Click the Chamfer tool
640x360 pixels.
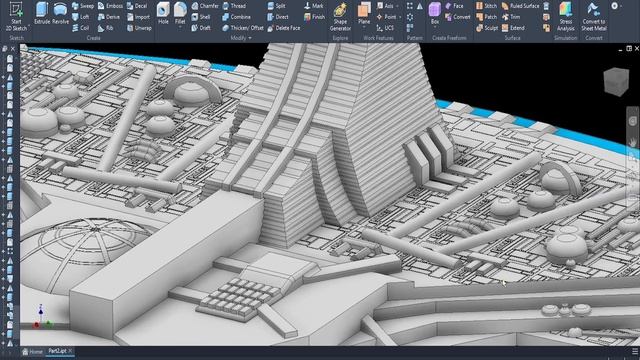click(x=205, y=6)
